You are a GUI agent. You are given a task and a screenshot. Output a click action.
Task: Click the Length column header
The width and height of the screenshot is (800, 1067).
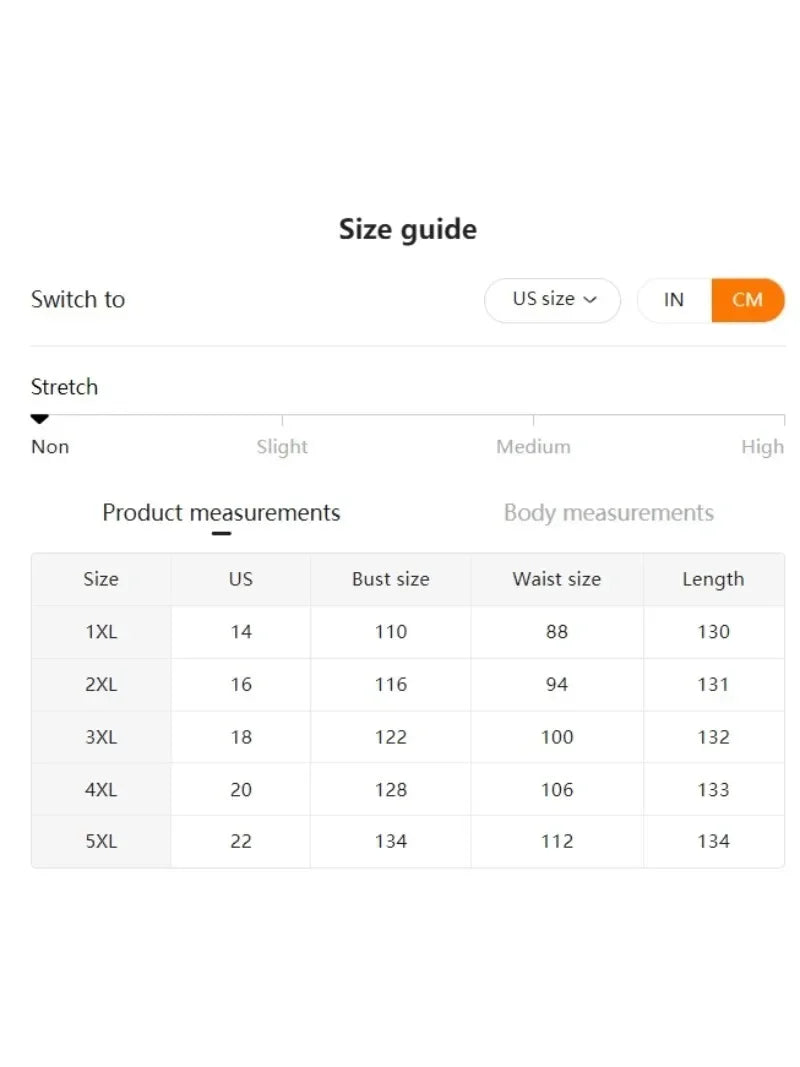[x=713, y=579]
